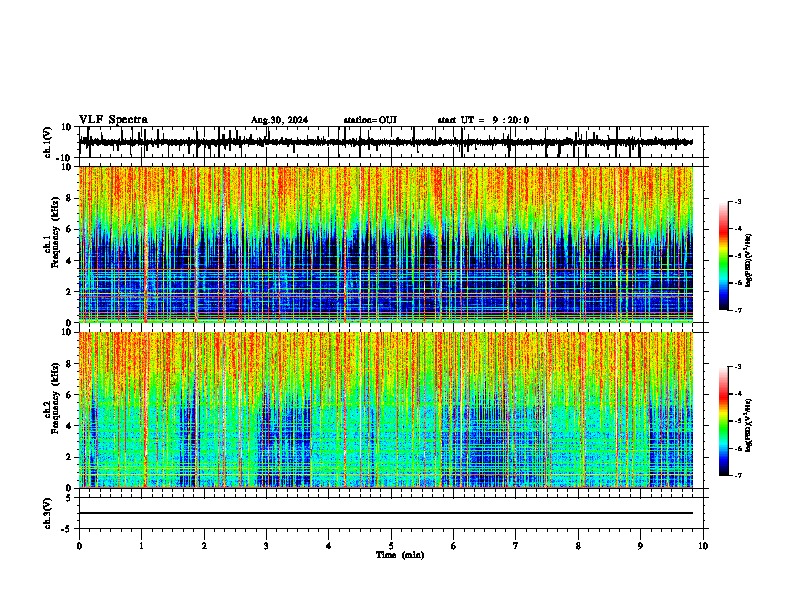Click the ch.2 spectrogram color bar

tap(724, 421)
